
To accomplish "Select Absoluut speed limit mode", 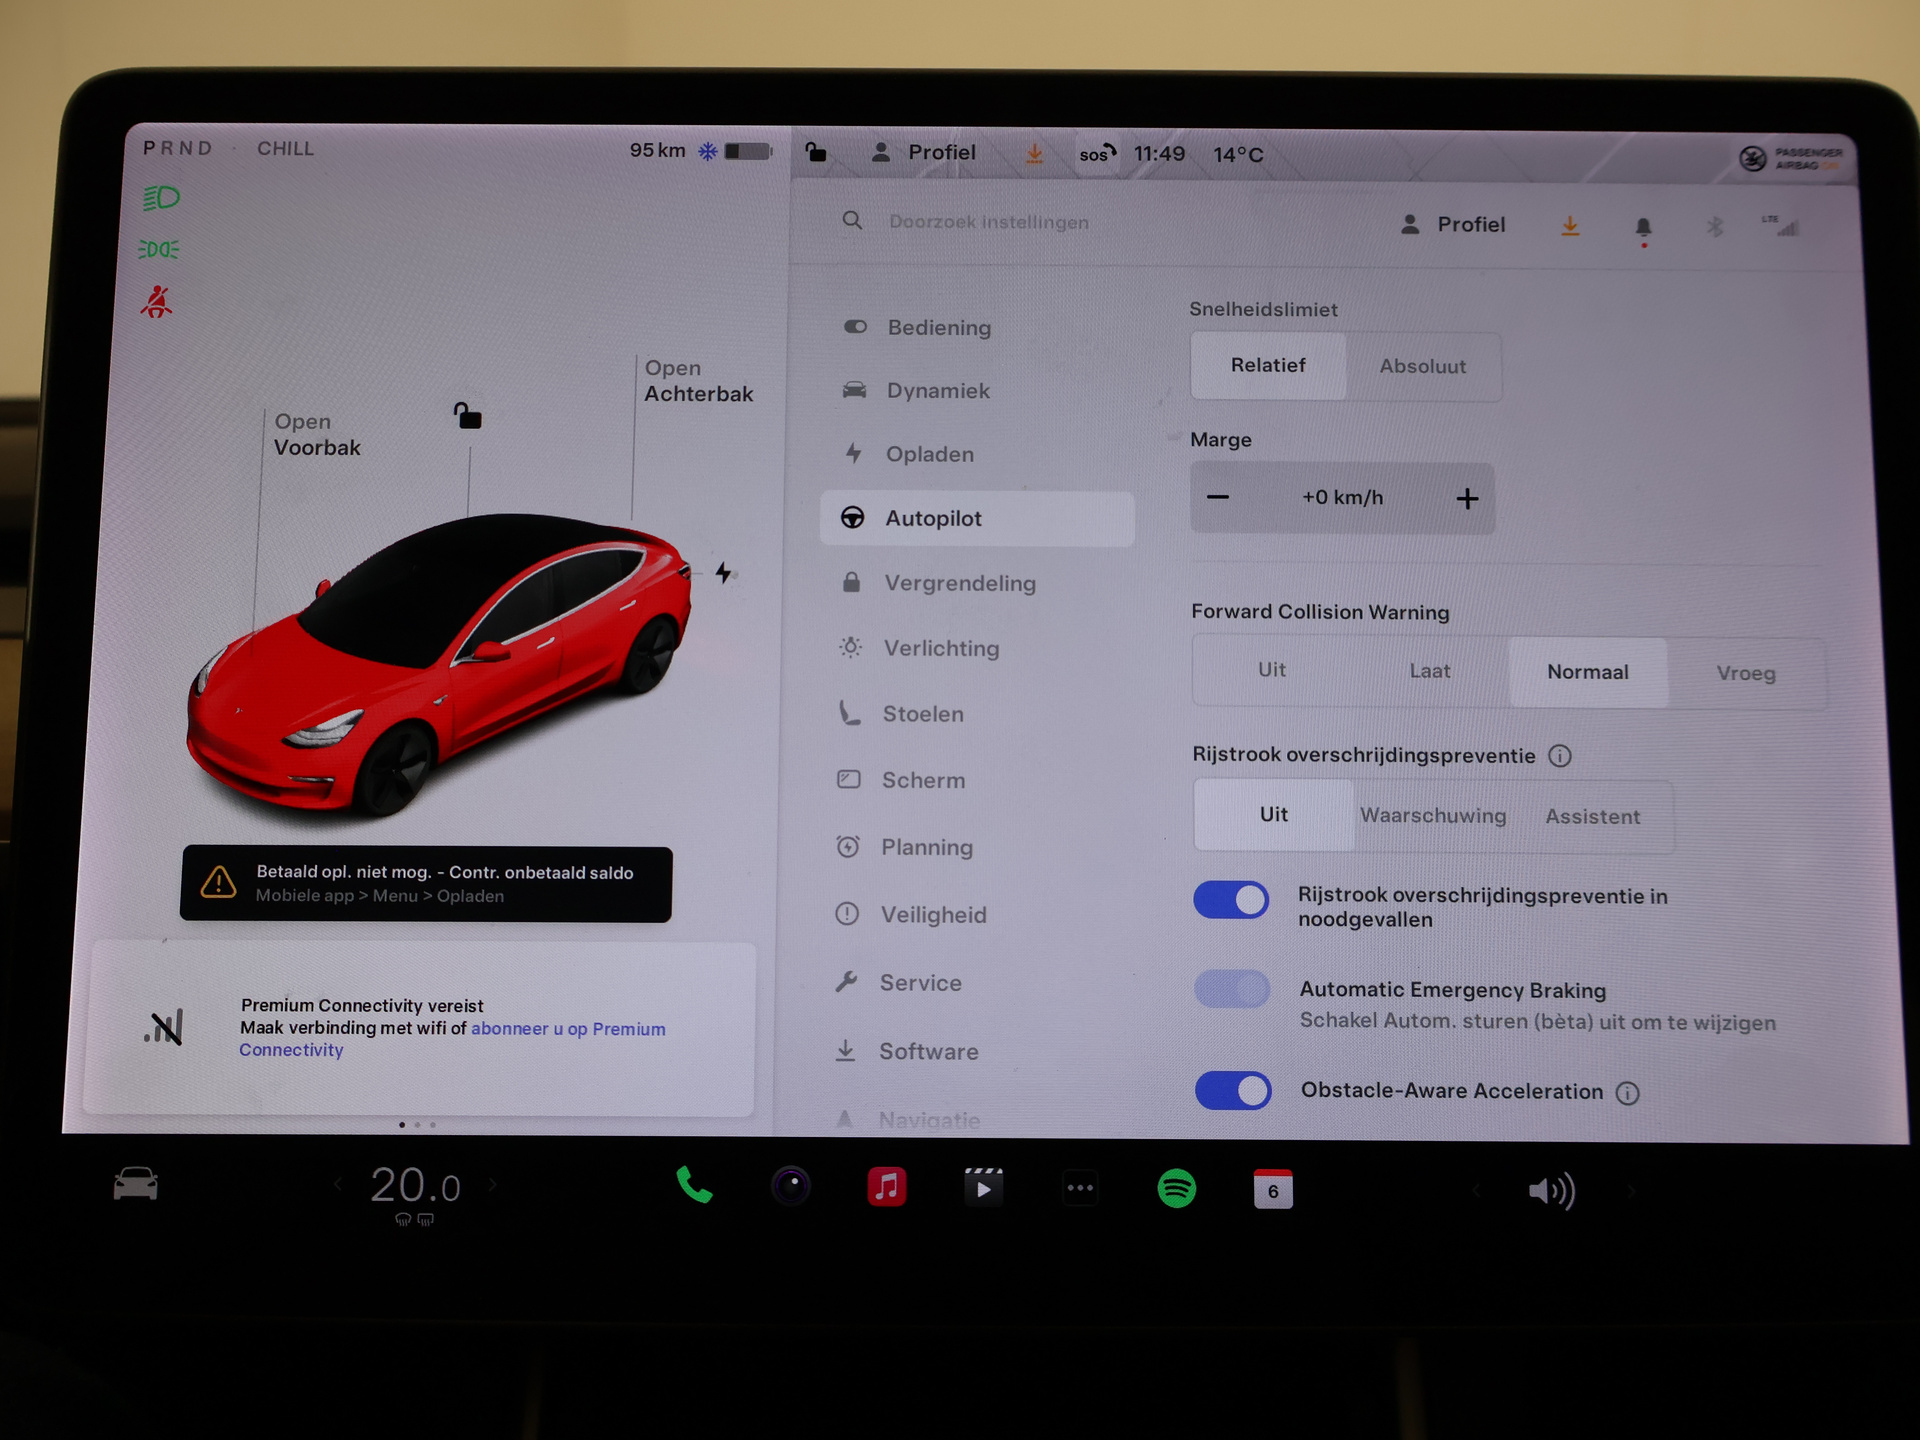I will pos(1423,367).
